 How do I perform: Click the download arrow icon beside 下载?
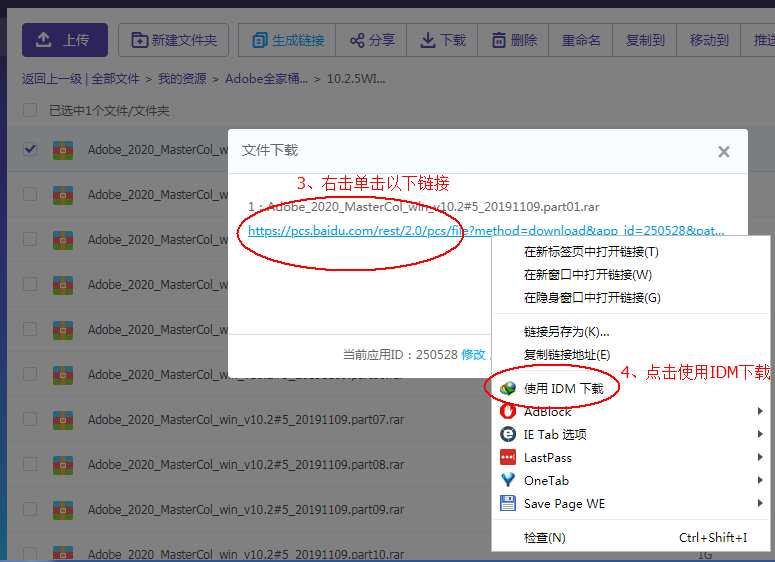pyautogui.click(x=428, y=40)
